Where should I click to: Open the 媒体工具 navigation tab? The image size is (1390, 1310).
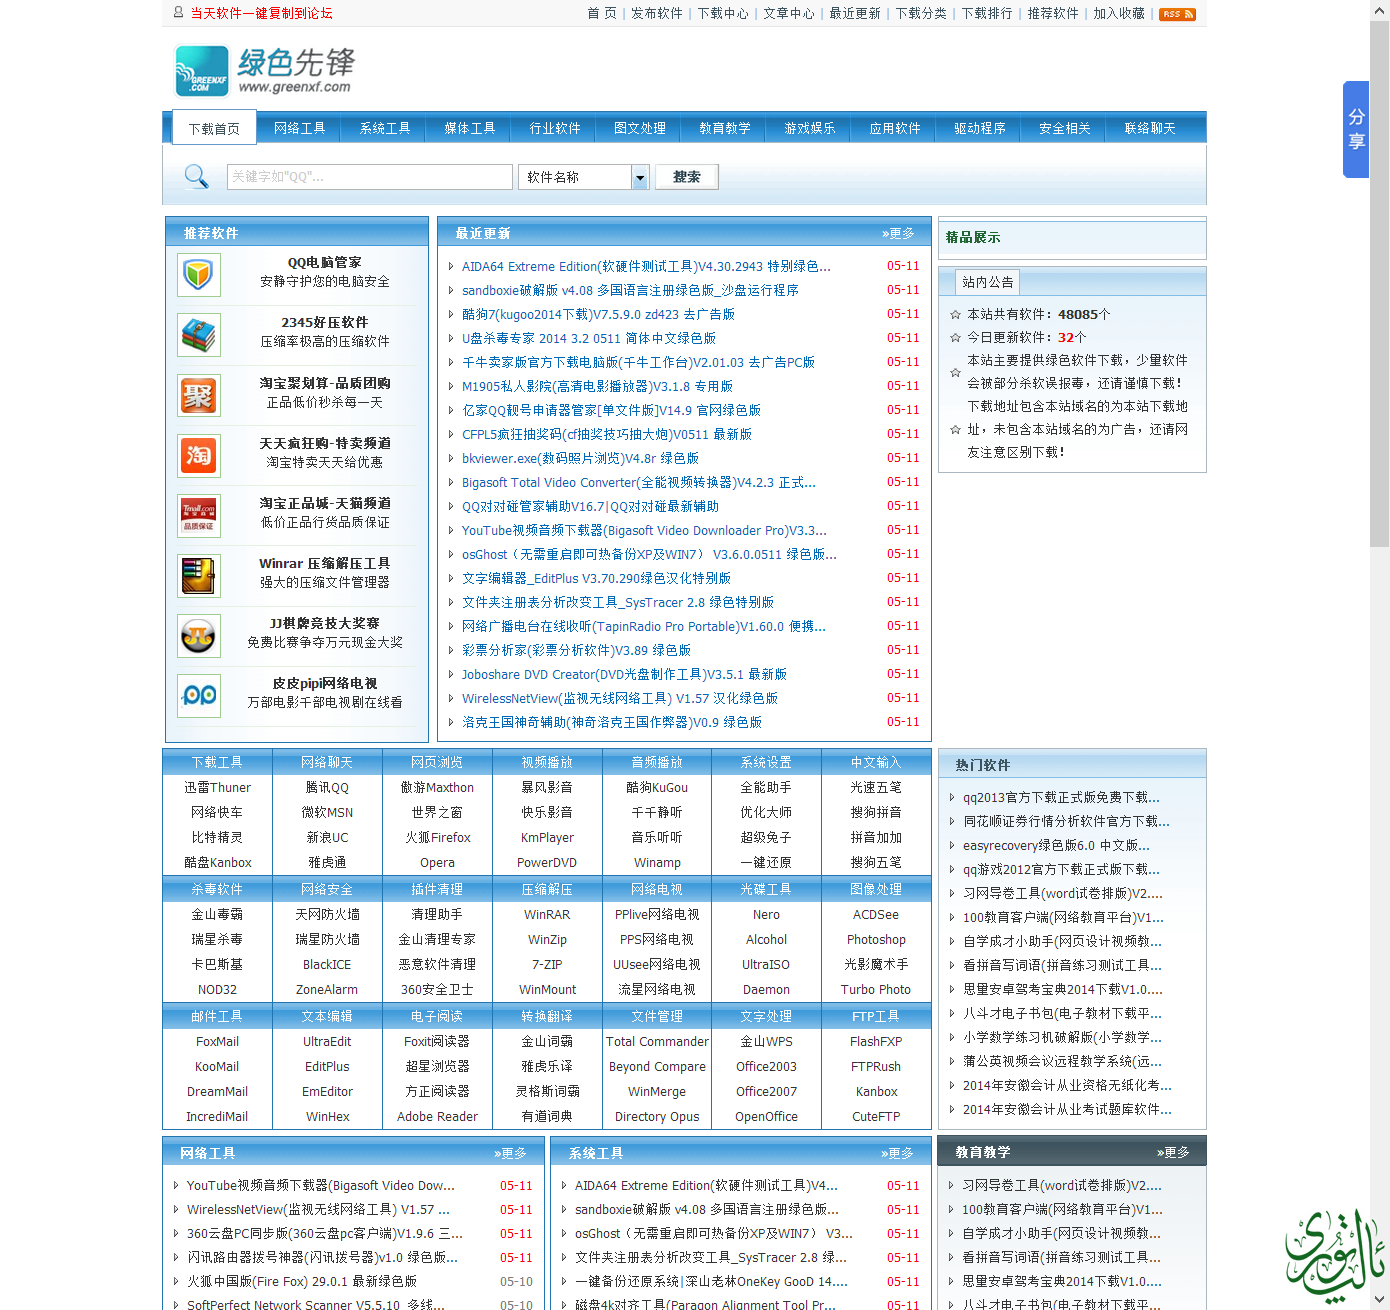(470, 128)
